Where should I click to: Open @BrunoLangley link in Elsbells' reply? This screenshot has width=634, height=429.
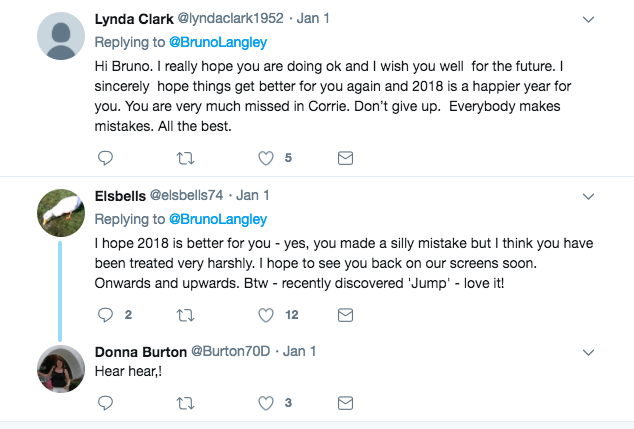coord(219,218)
